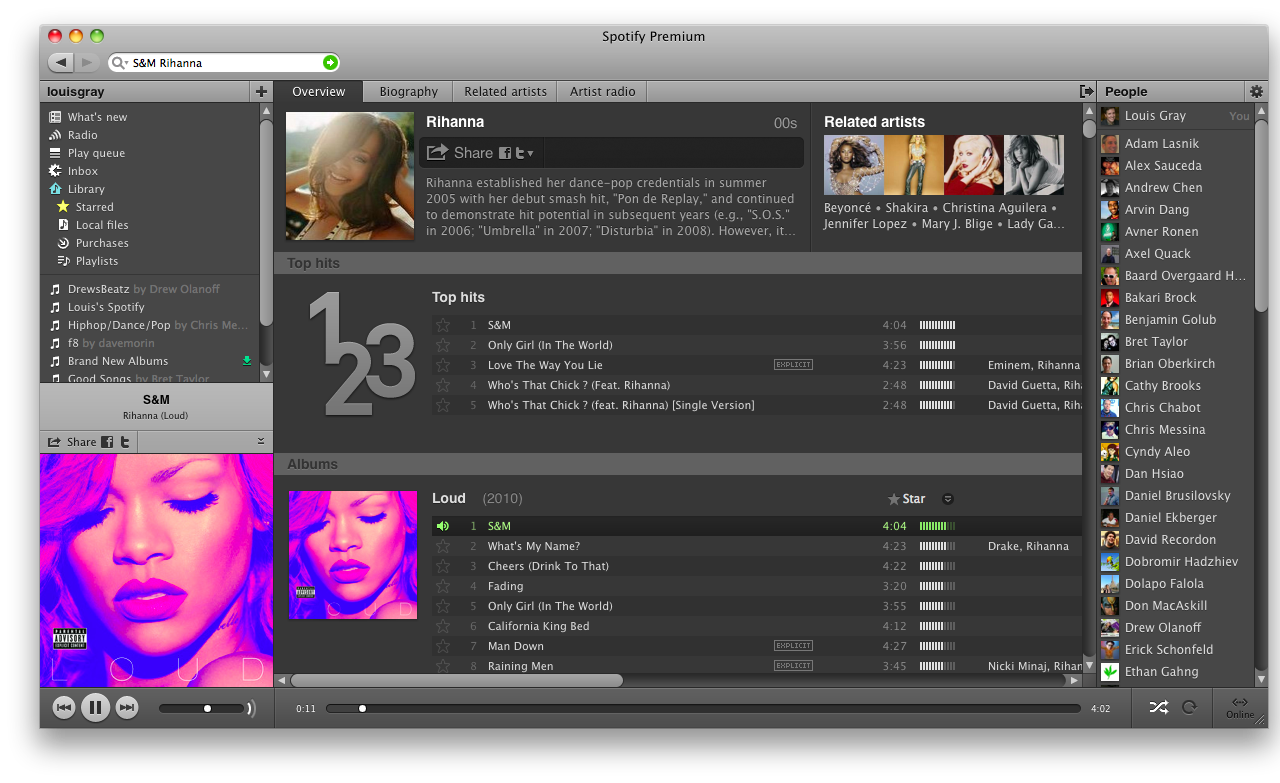
Task: Open the Related artists tab
Action: tap(505, 92)
